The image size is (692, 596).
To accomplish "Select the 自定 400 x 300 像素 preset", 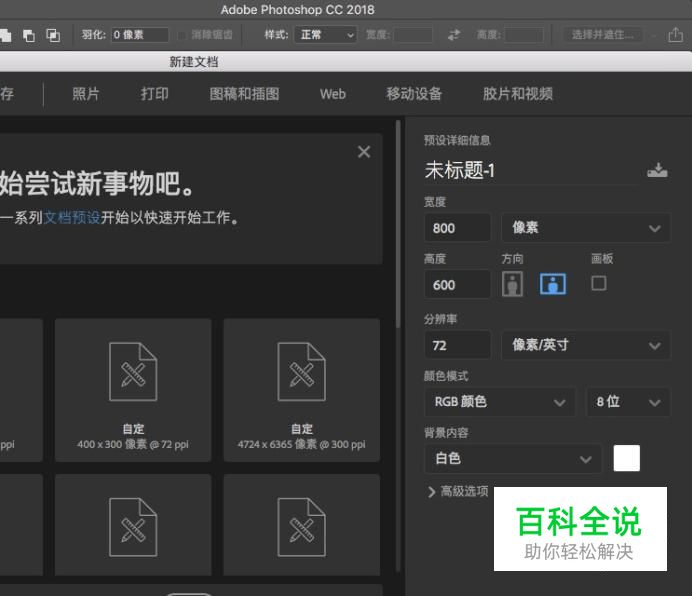I will point(133,390).
